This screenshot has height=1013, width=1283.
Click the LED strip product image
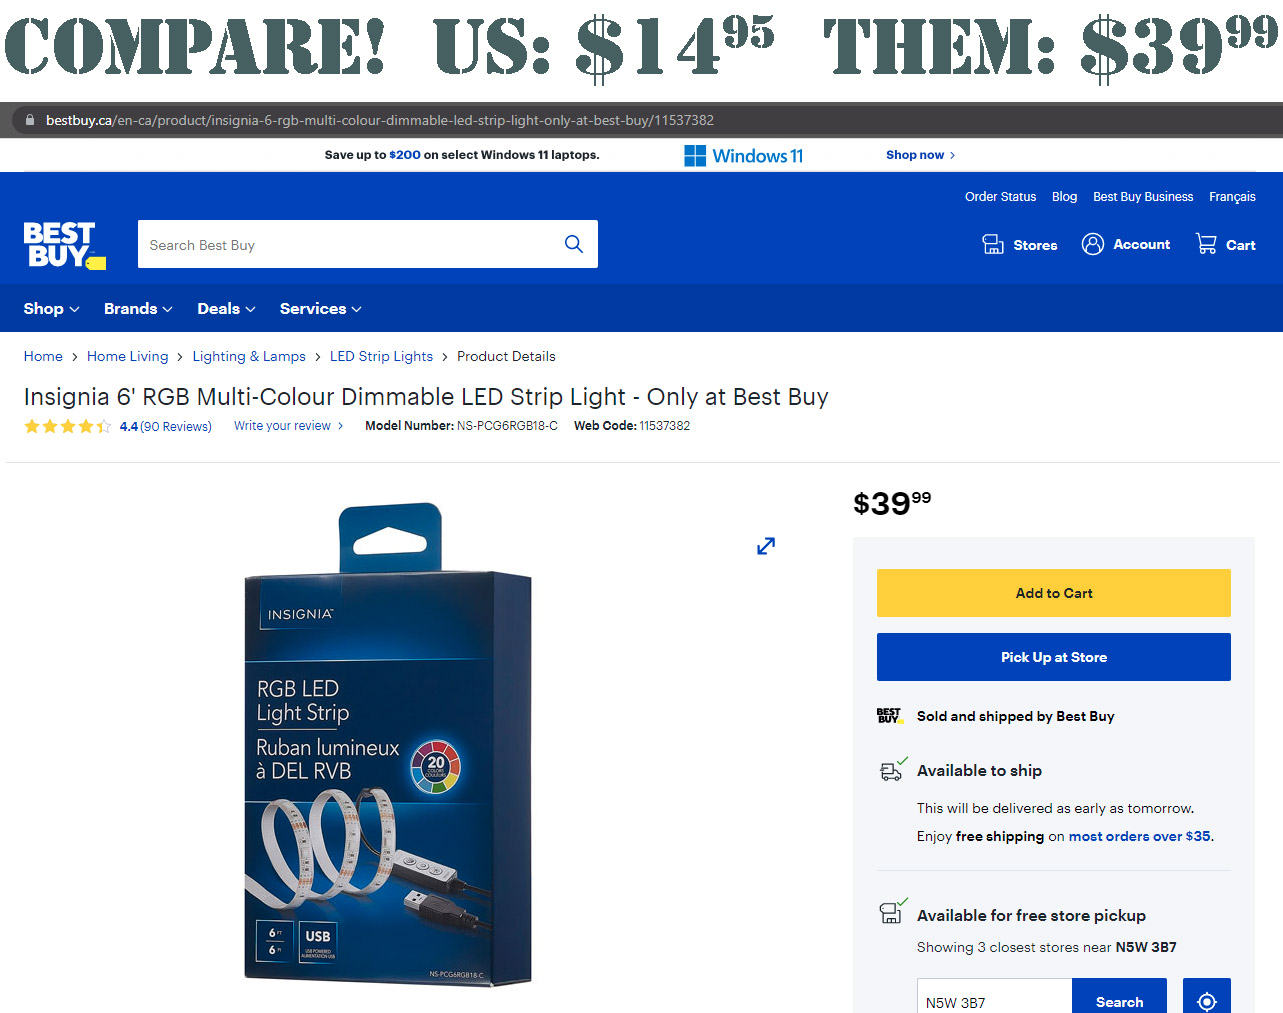click(x=388, y=744)
